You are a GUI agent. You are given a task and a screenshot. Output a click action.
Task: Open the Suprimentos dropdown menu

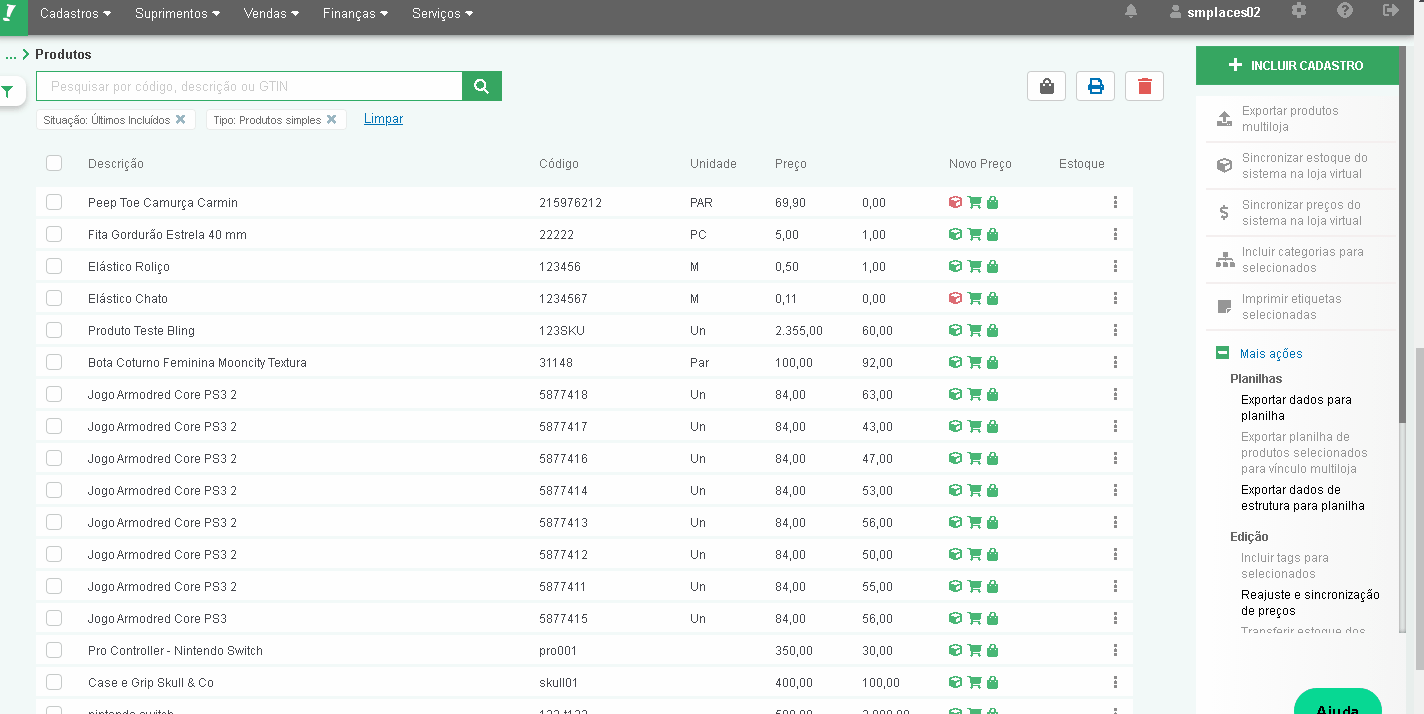pyautogui.click(x=178, y=14)
